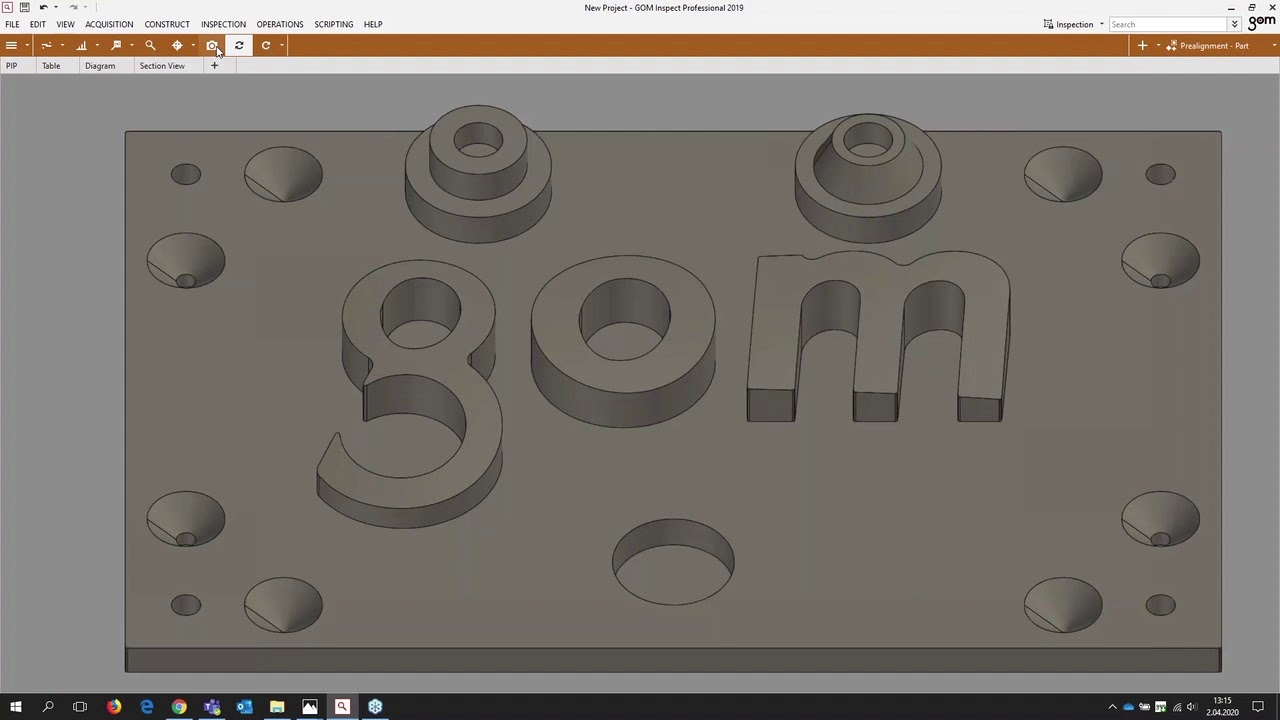The height and width of the screenshot is (720, 1280).
Task: Click the Save project icon
Action: [24, 7]
